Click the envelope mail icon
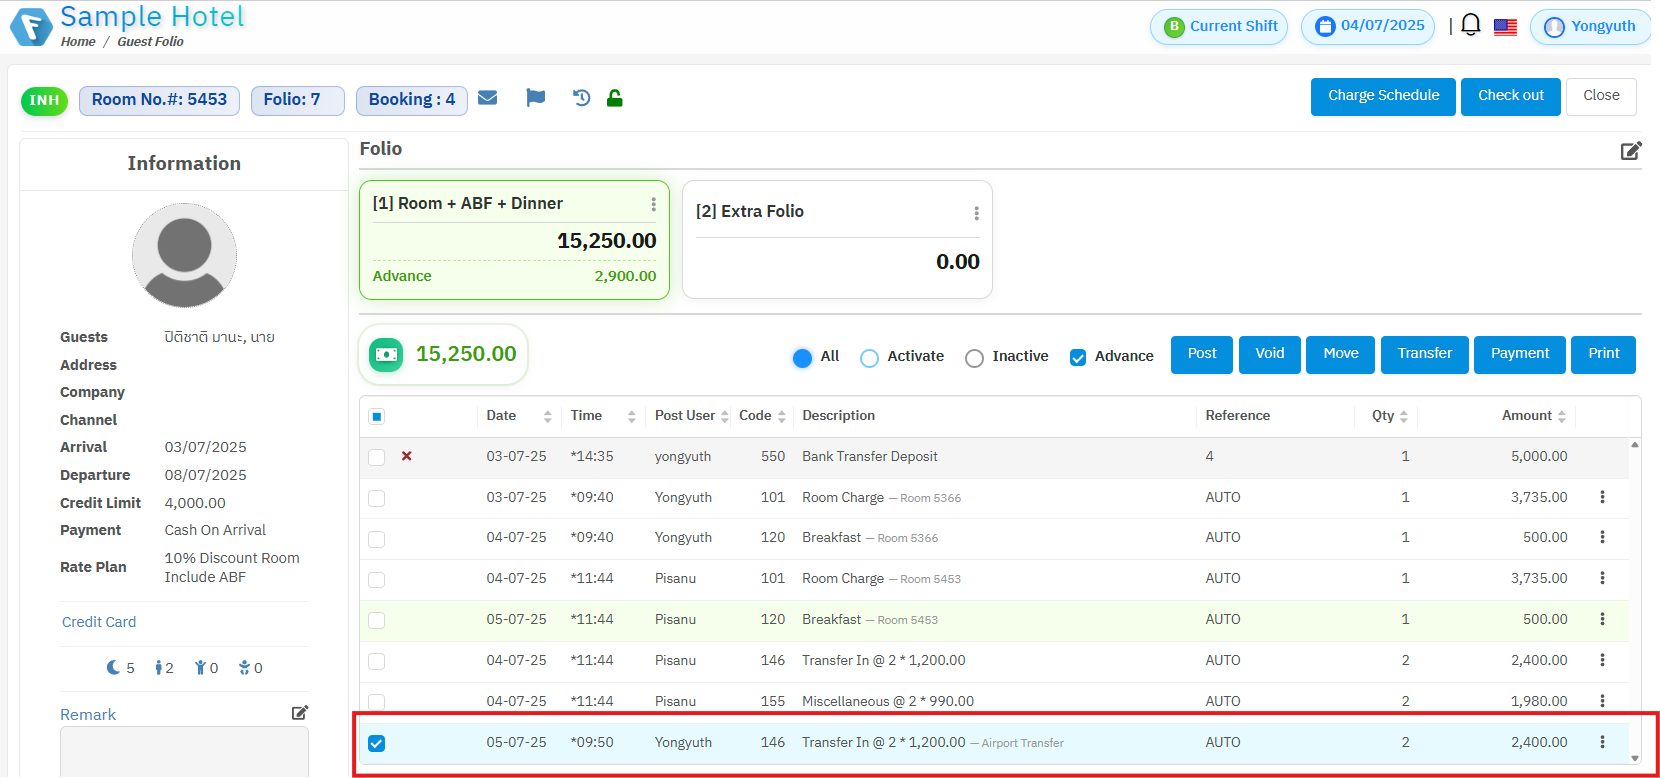 point(488,98)
